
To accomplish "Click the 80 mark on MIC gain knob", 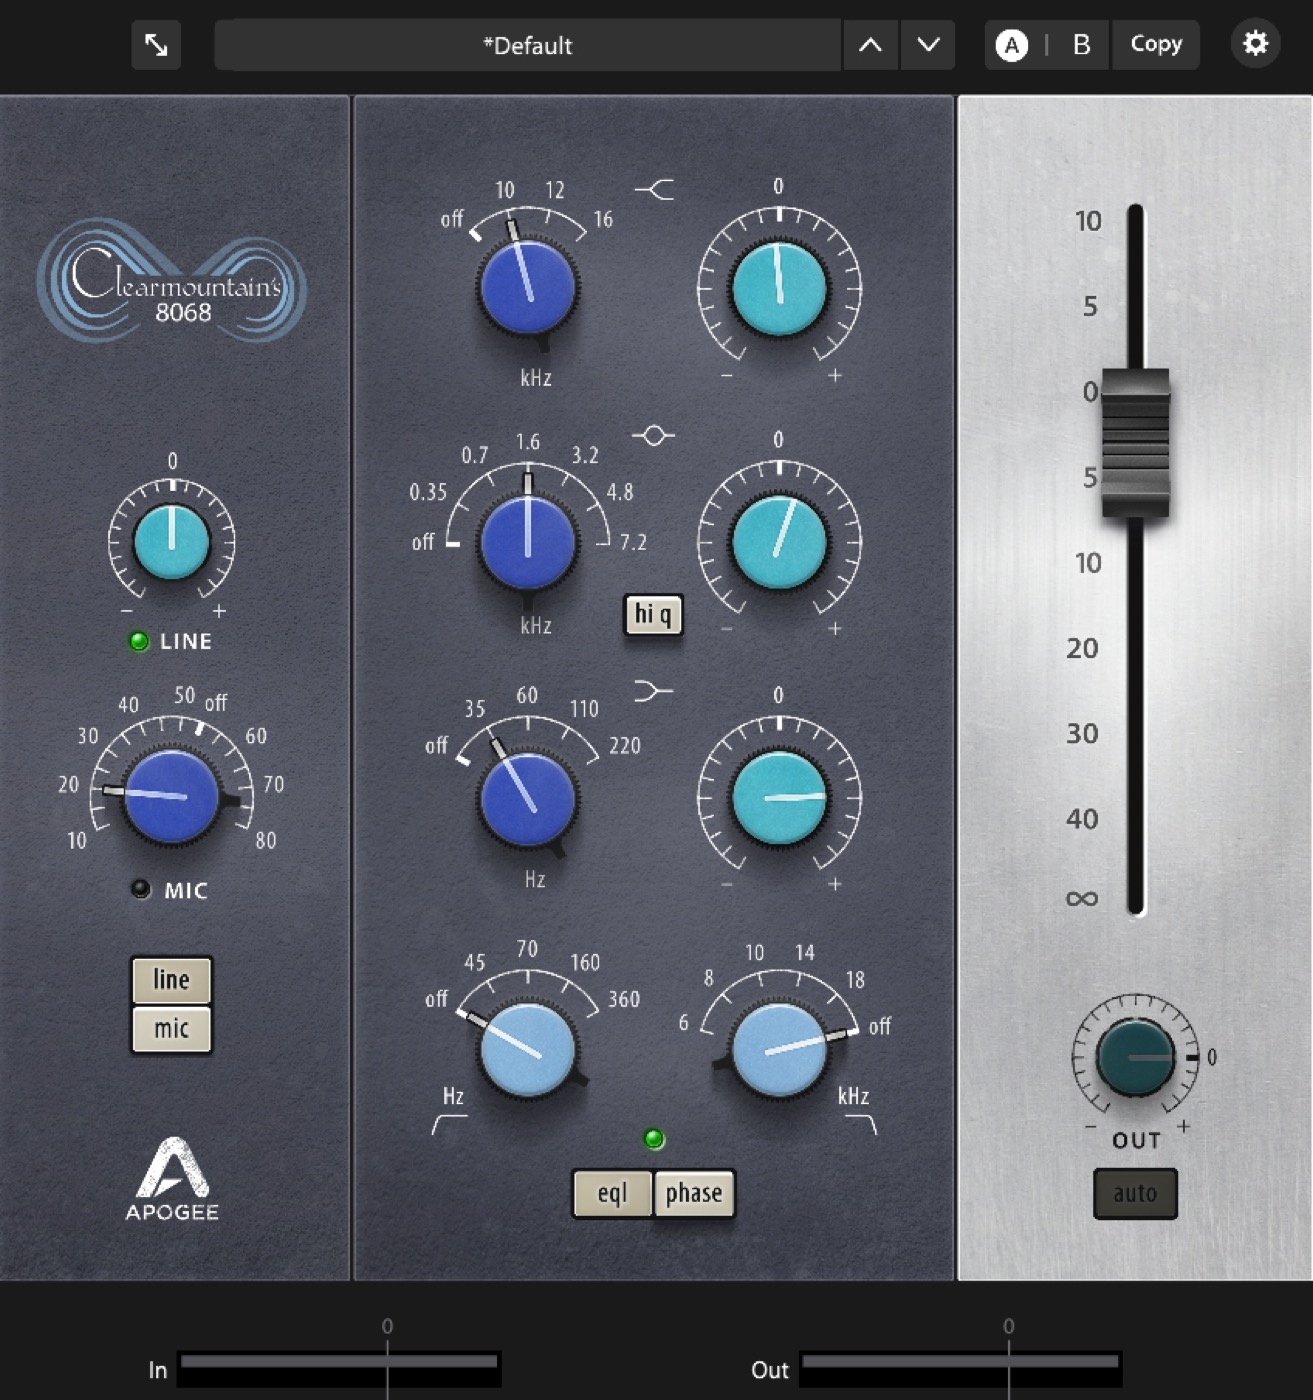I will tap(266, 840).
